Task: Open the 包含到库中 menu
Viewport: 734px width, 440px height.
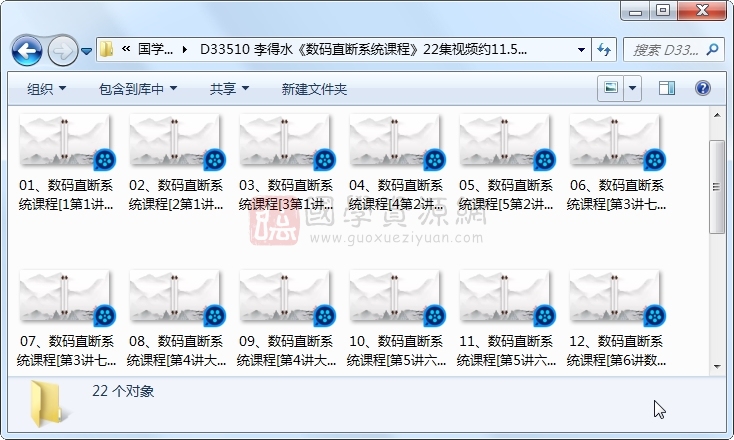Action: pyautogui.click(x=138, y=88)
